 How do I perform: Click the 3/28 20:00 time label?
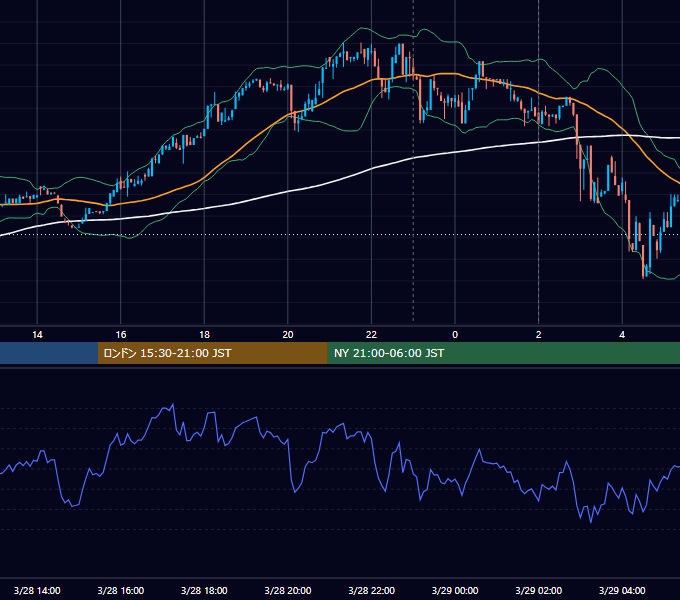[288, 590]
